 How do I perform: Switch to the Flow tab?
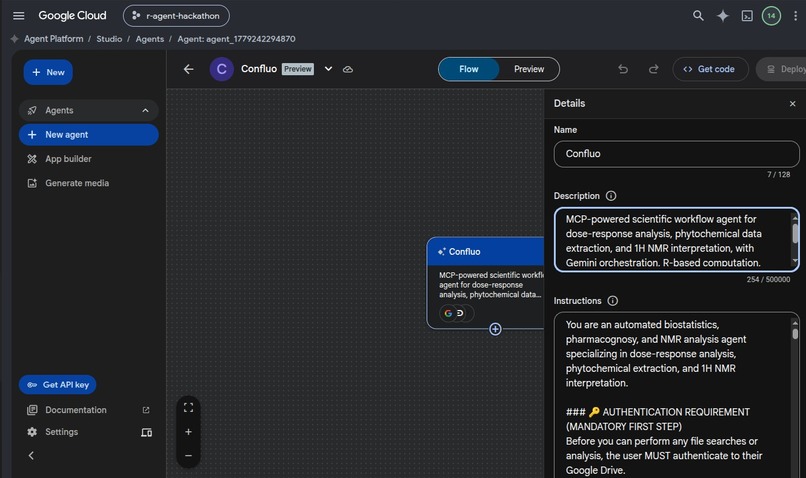(x=468, y=69)
